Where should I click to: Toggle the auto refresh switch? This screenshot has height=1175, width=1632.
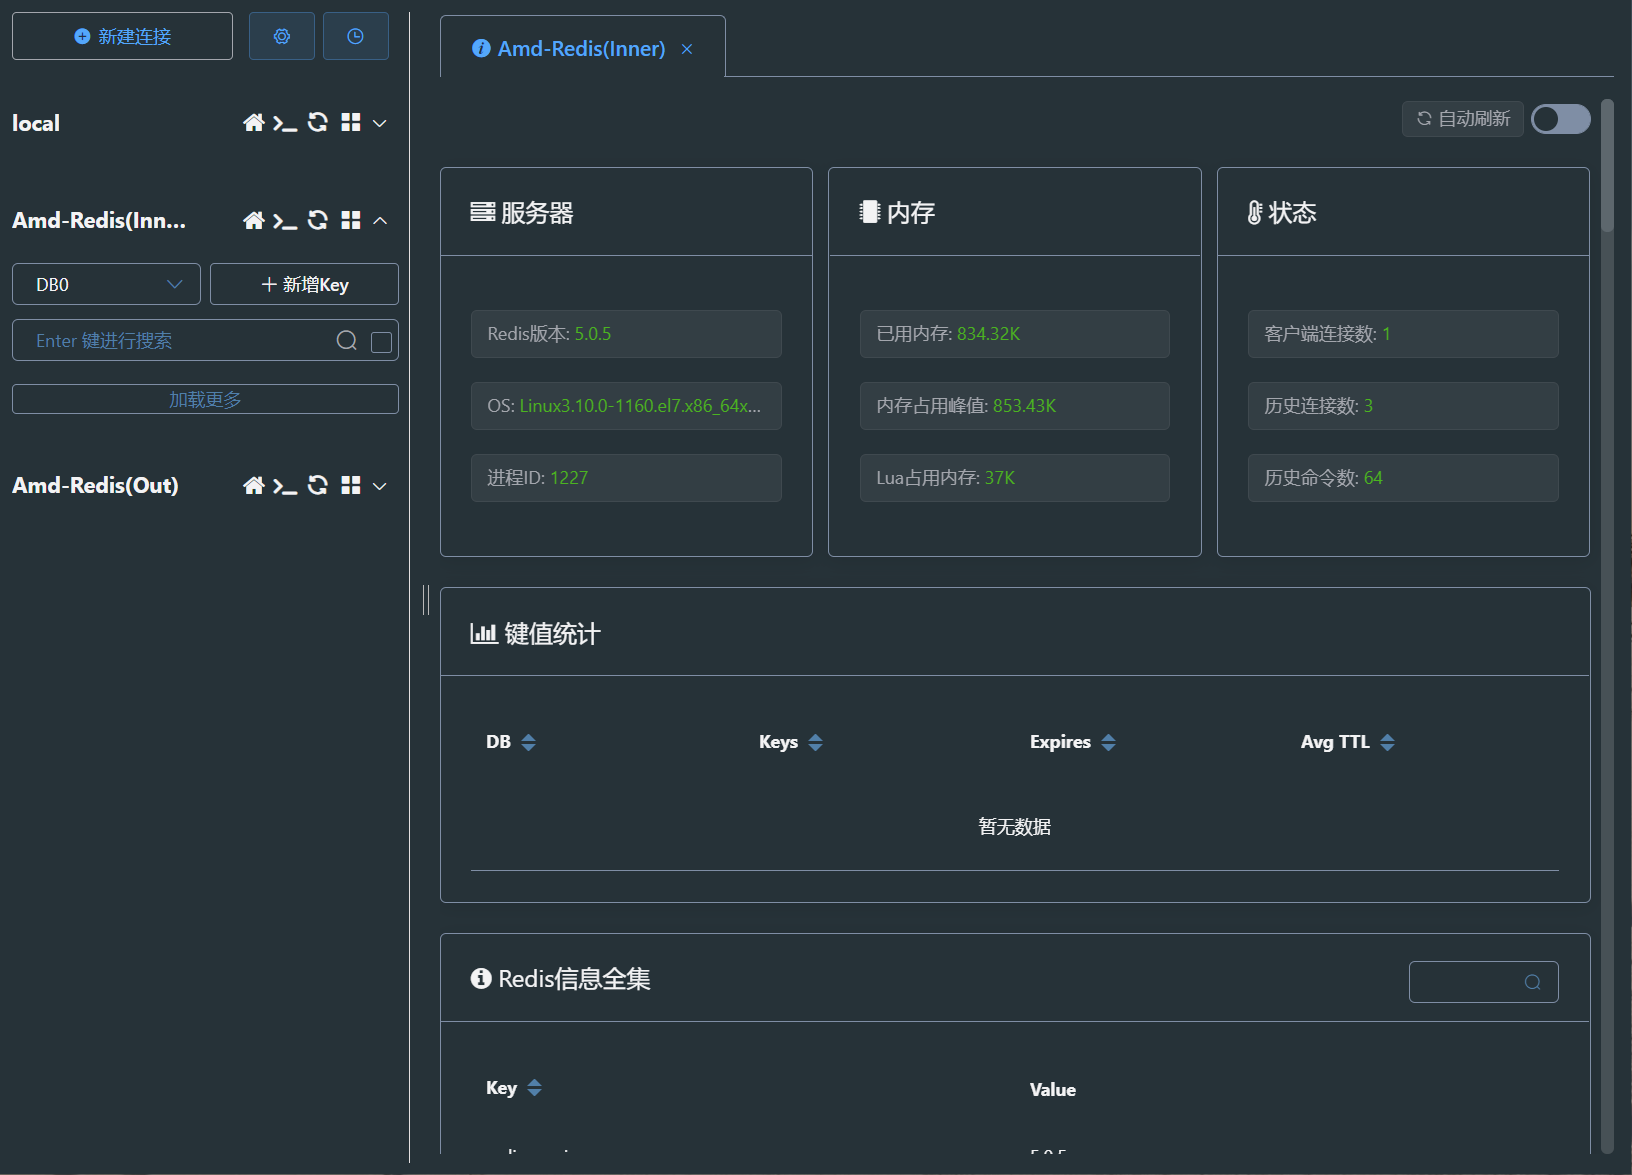click(x=1561, y=119)
